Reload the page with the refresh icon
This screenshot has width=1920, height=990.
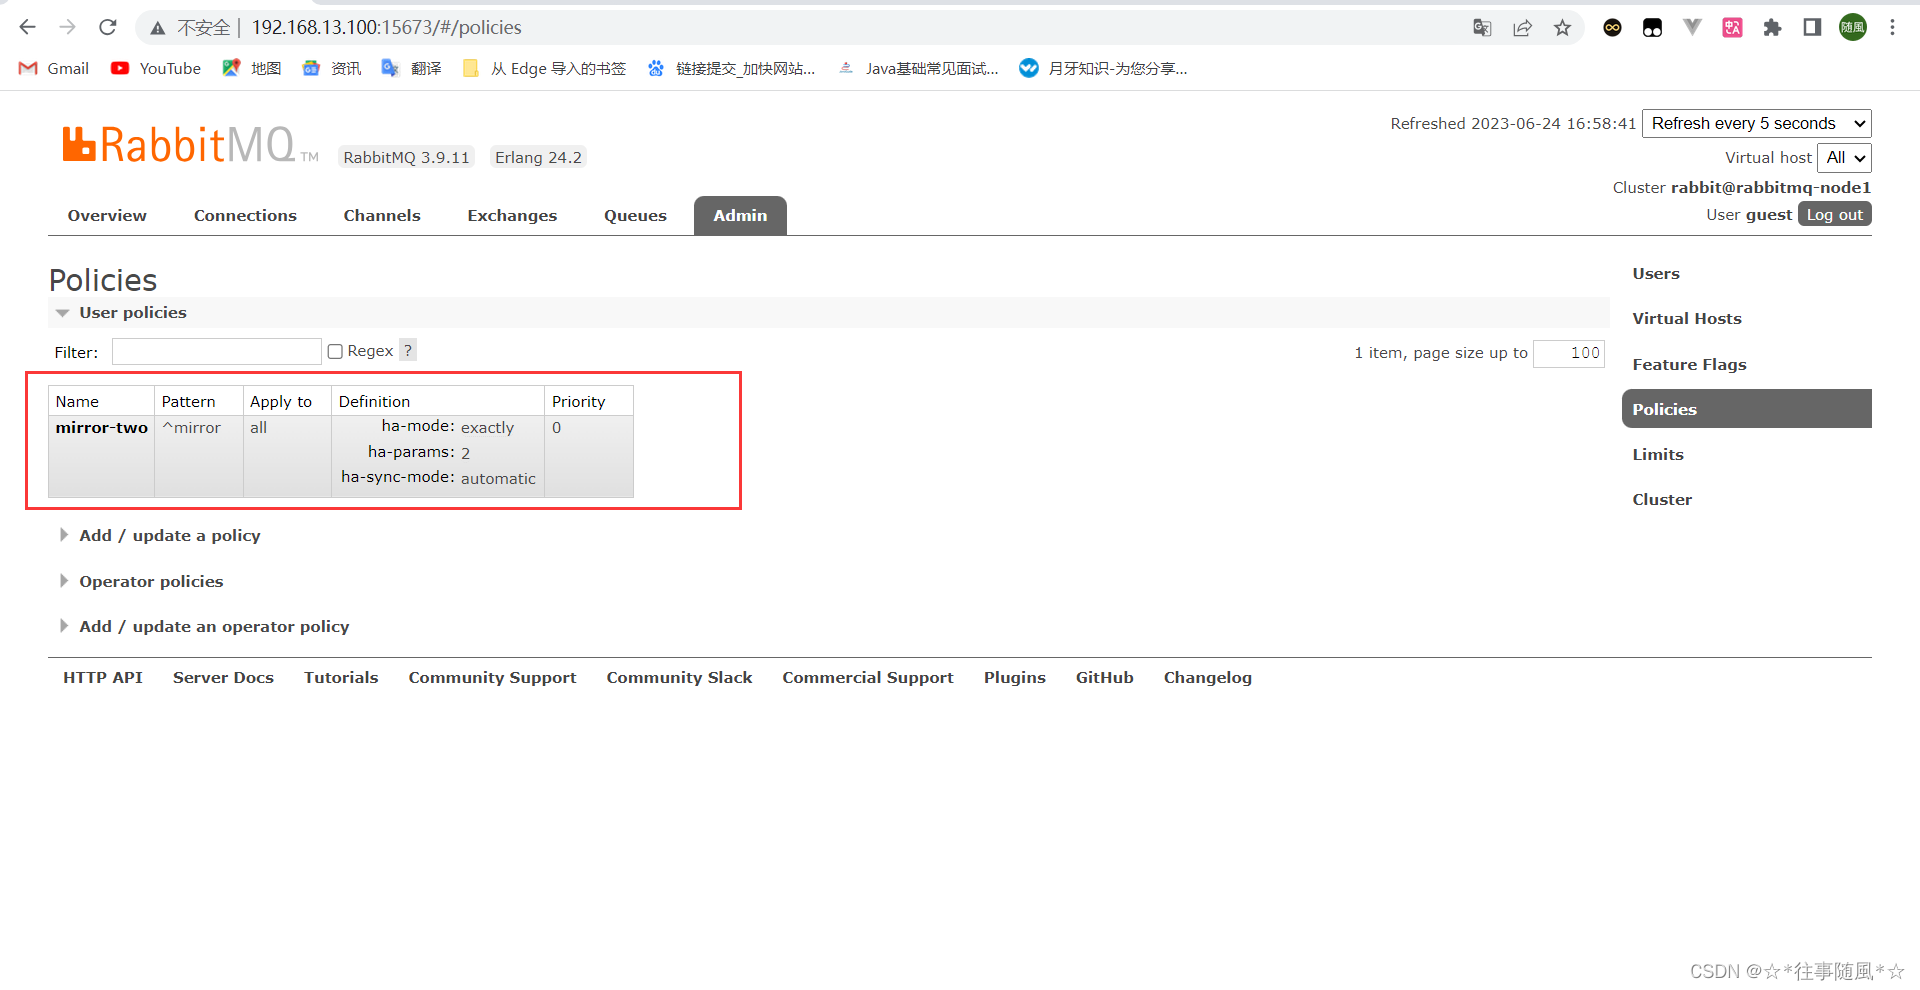click(108, 27)
